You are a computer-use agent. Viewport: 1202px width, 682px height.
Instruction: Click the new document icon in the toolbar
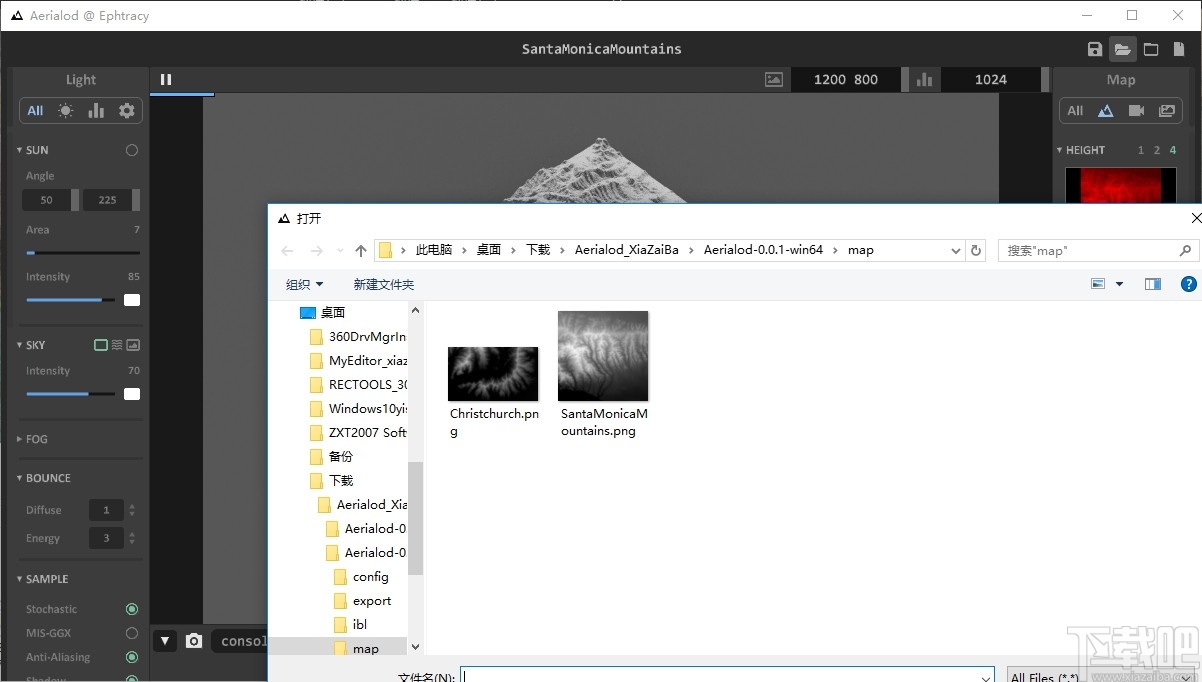(1179, 48)
